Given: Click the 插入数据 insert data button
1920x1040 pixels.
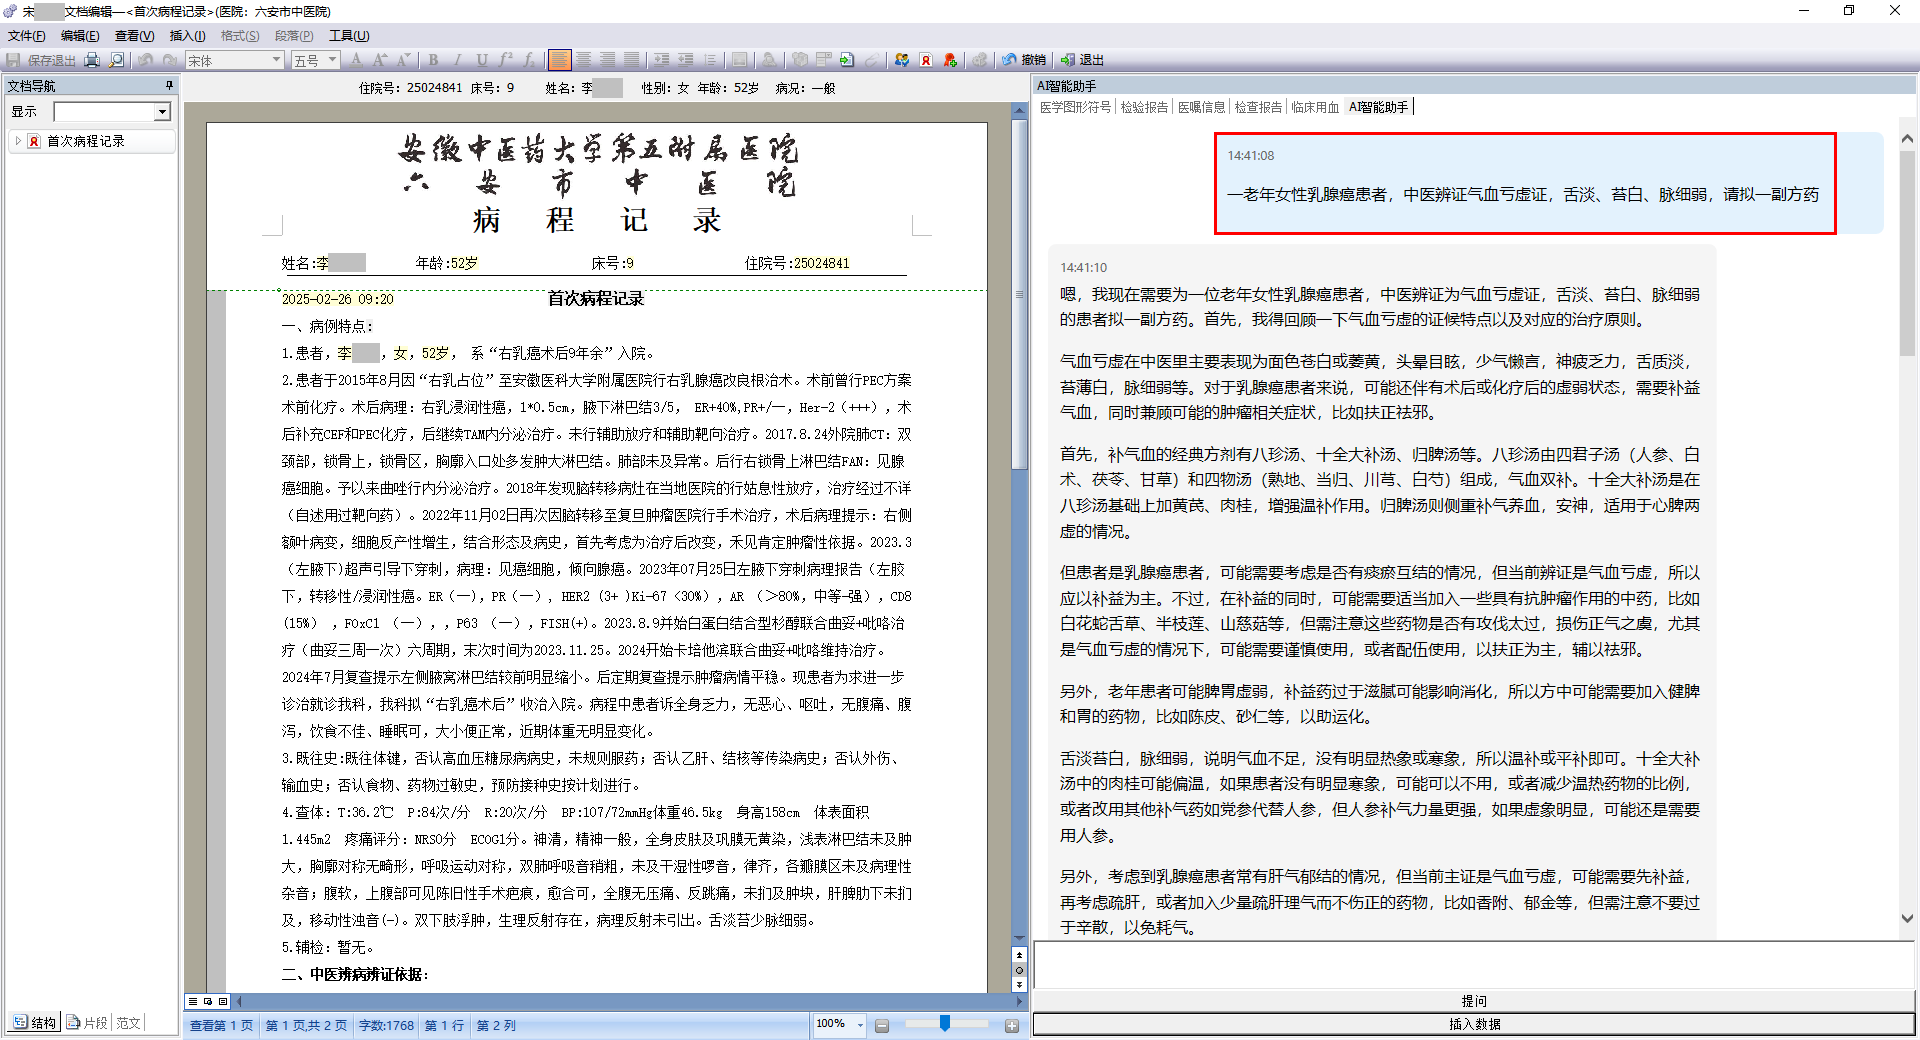Looking at the screenshot, I should click(1473, 1024).
